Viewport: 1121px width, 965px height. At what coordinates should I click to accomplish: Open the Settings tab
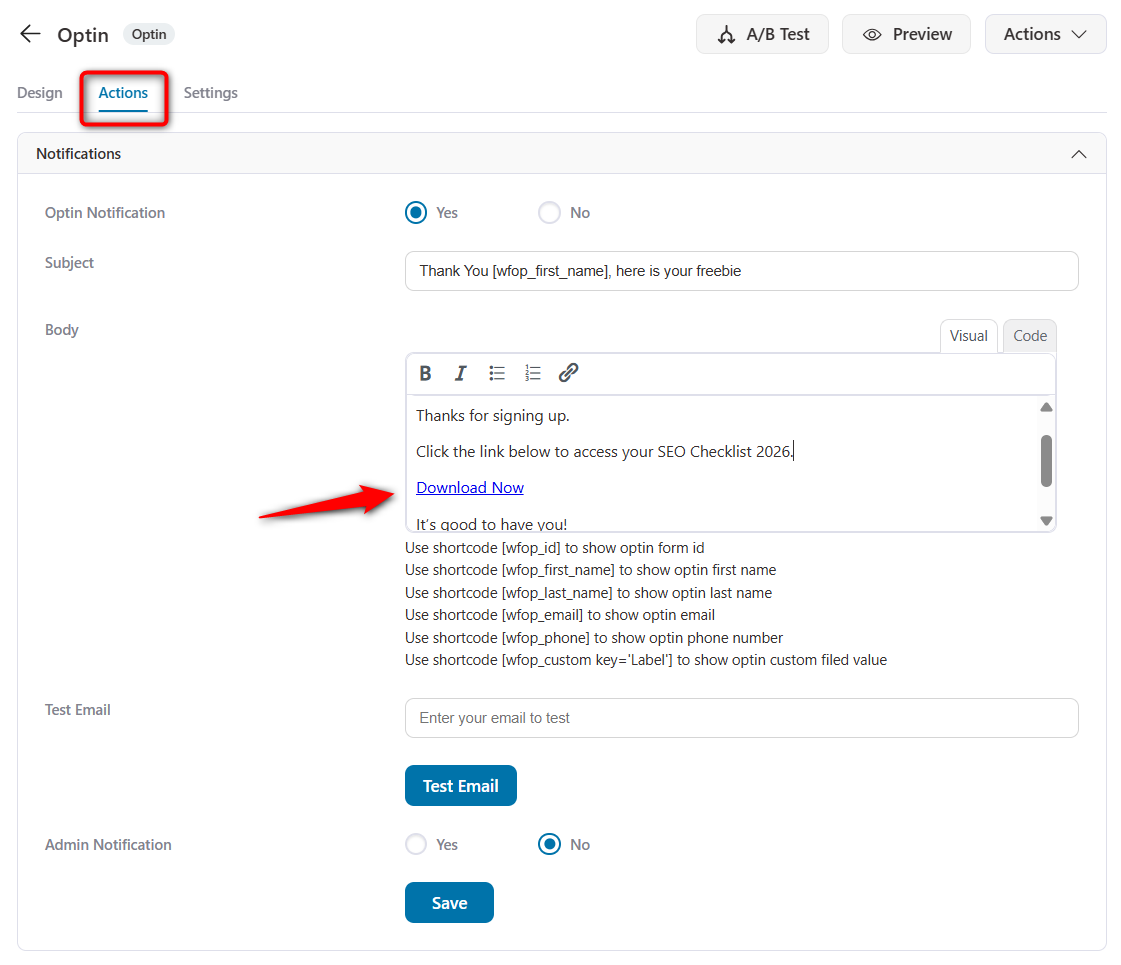coord(210,92)
